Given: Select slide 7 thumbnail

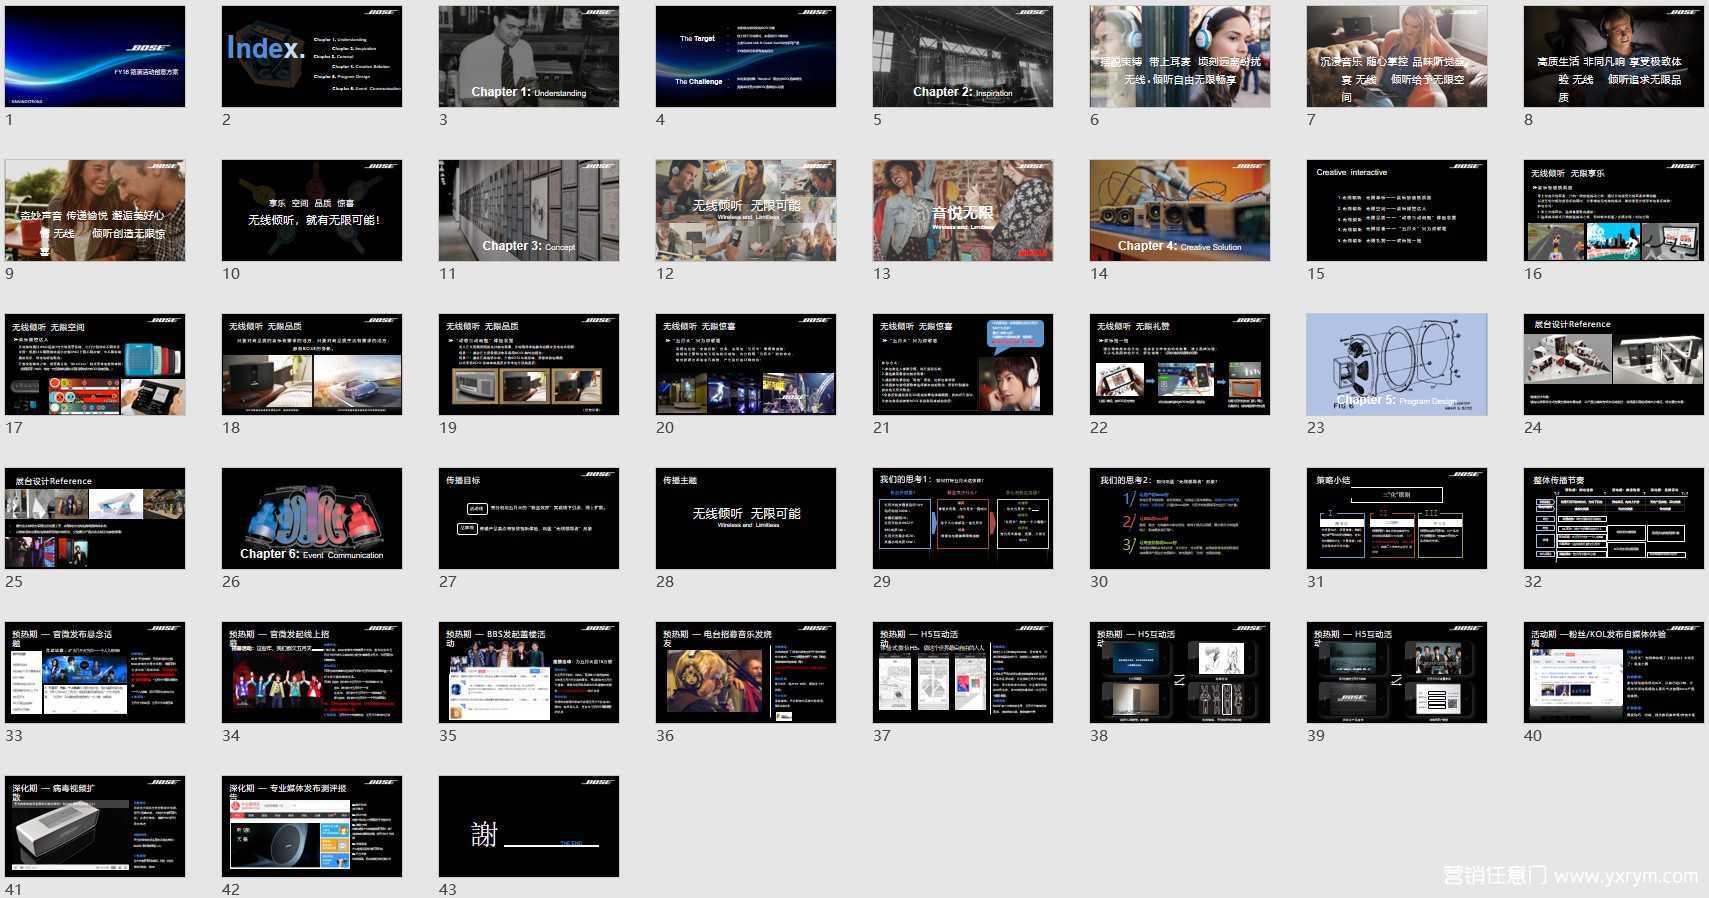Looking at the screenshot, I should [1397, 56].
